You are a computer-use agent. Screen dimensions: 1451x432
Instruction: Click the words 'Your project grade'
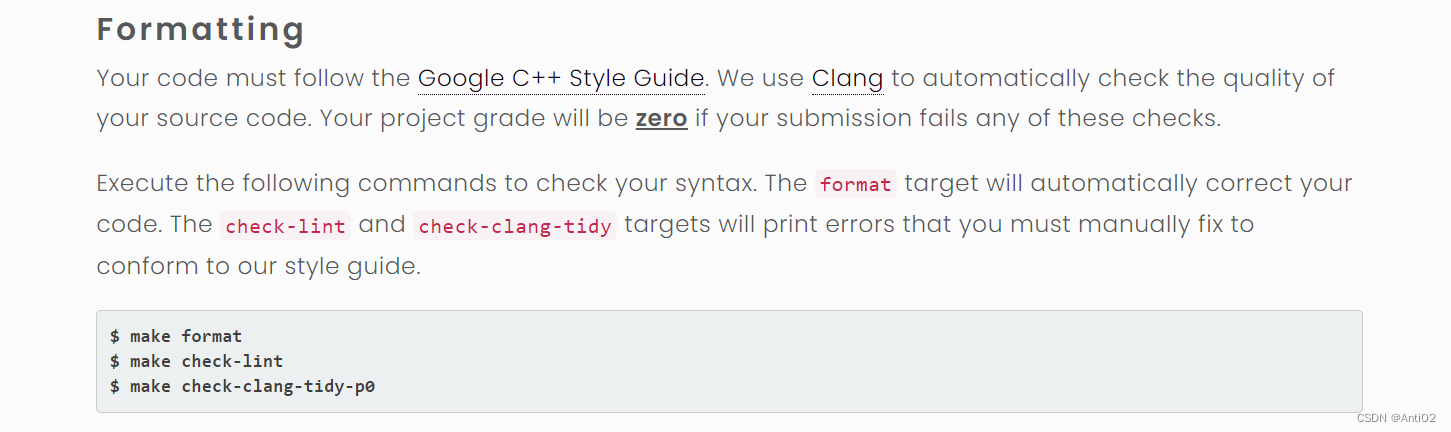(x=431, y=119)
